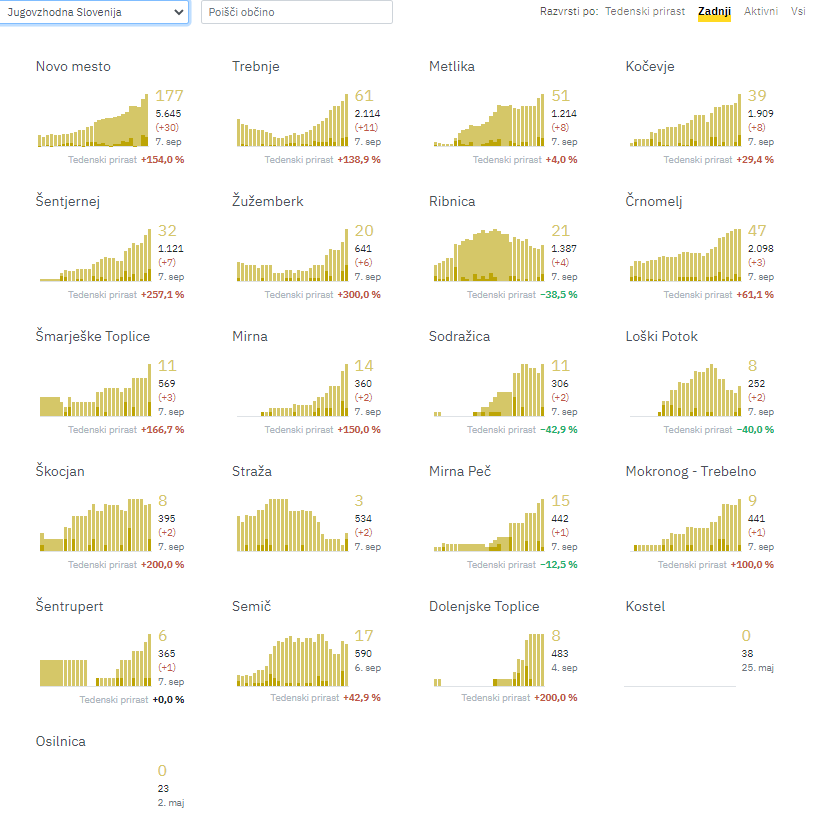832x821 pixels.
Task: Sort by Tedenski prirast
Action: click(x=645, y=11)
